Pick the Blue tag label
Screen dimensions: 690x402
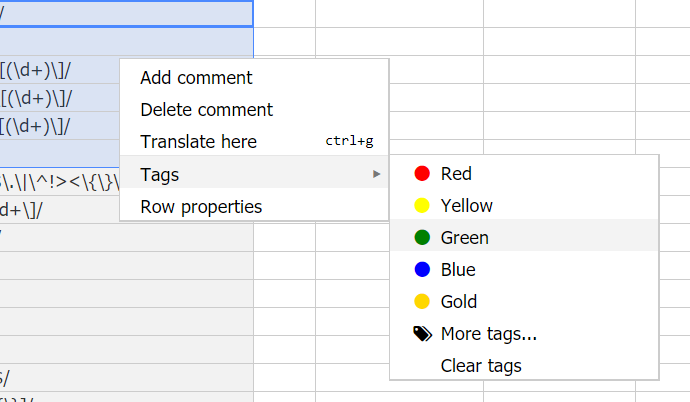pyautogui.click(x=458, y=270)
